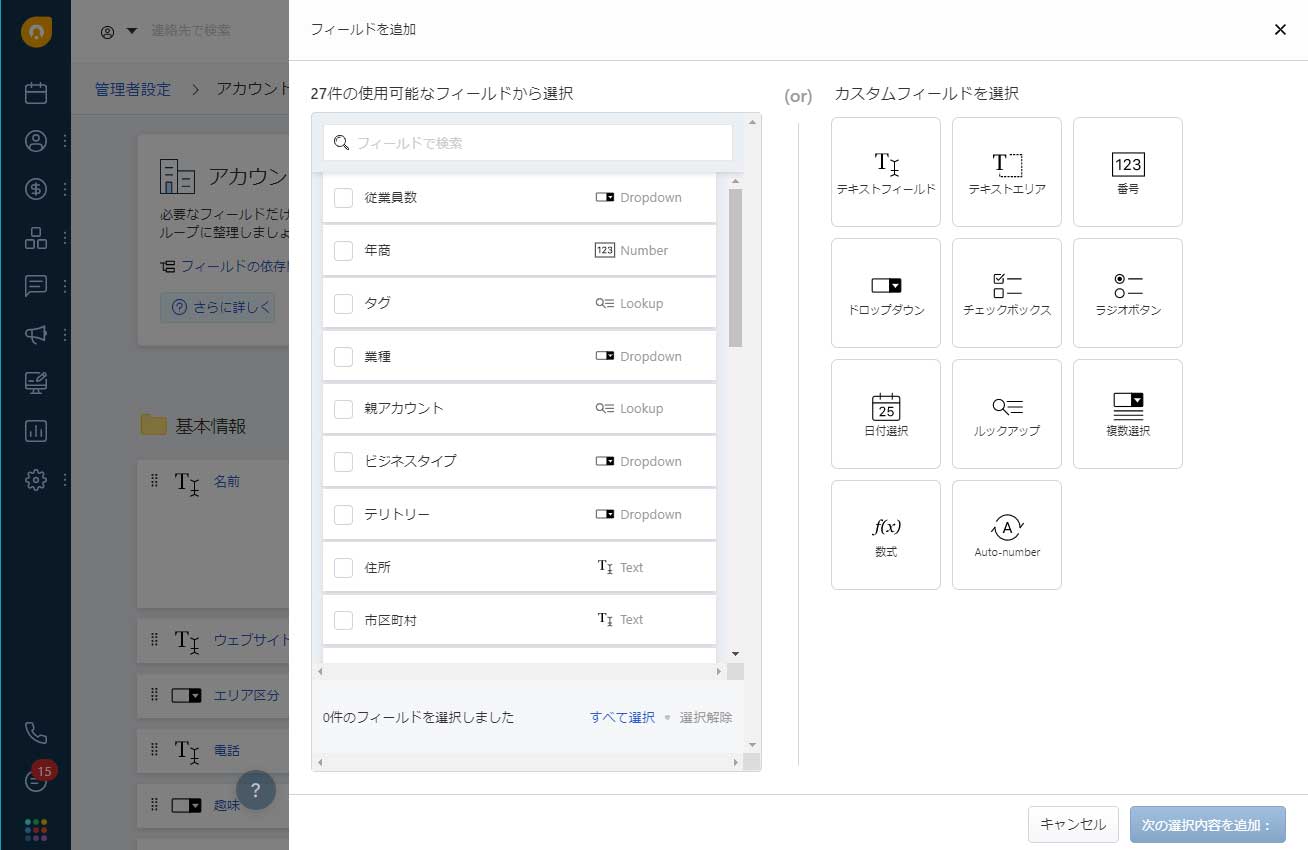Viewport: 1308px width, 850px height.
Task: Choose the 数式 formula field tile
Action: click(886, 535)
